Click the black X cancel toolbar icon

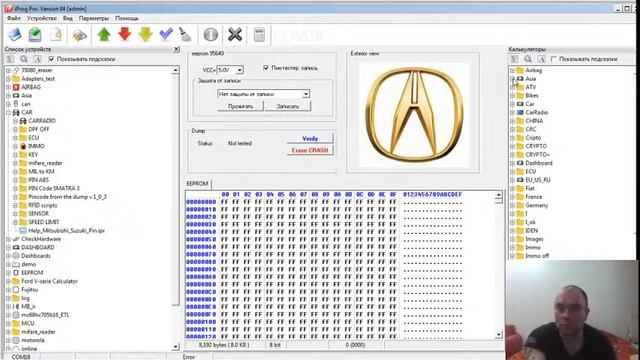pos(235,35)
